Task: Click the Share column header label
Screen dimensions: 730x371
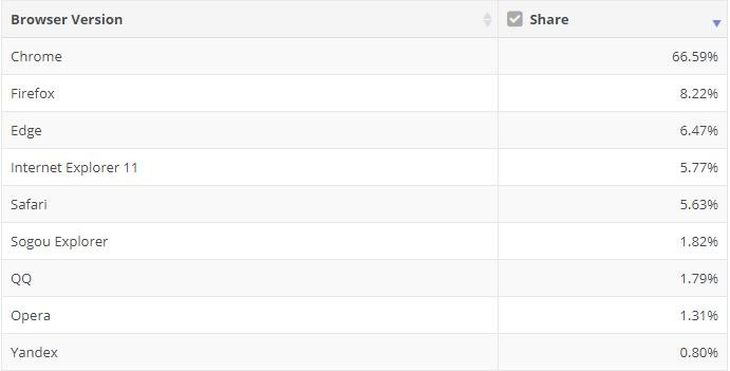Action: pos(549,20)
